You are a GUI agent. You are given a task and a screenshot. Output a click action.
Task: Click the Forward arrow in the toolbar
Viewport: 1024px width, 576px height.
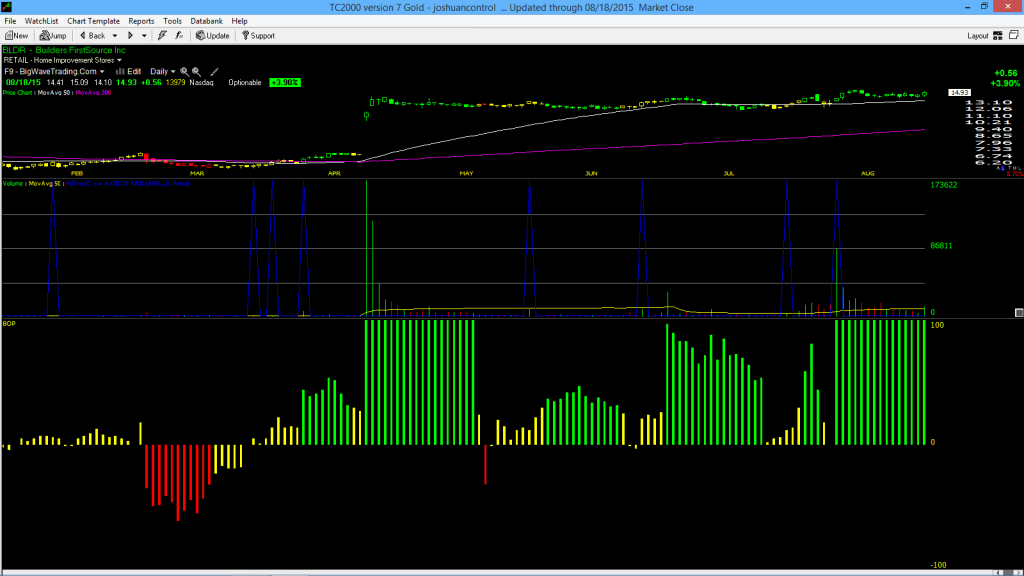coord(130,36)
